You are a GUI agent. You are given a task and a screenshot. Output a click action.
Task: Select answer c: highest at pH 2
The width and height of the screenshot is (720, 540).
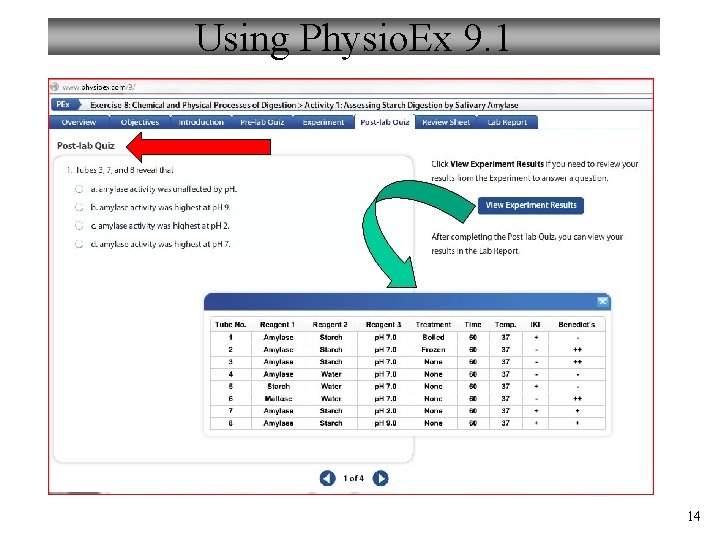coord(79,225)
